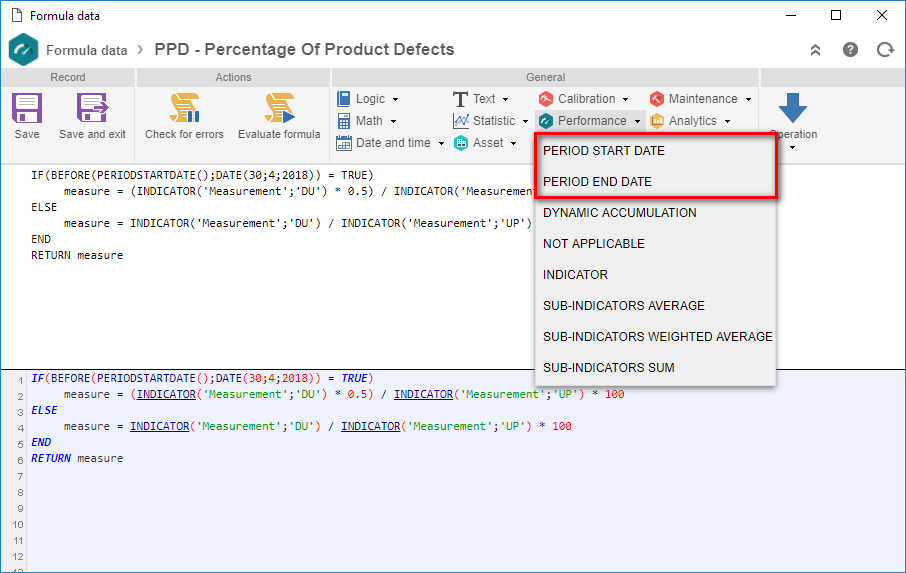
Task: Expand the Maintenance dropdown arrow
Action: (x=748, y=99)
